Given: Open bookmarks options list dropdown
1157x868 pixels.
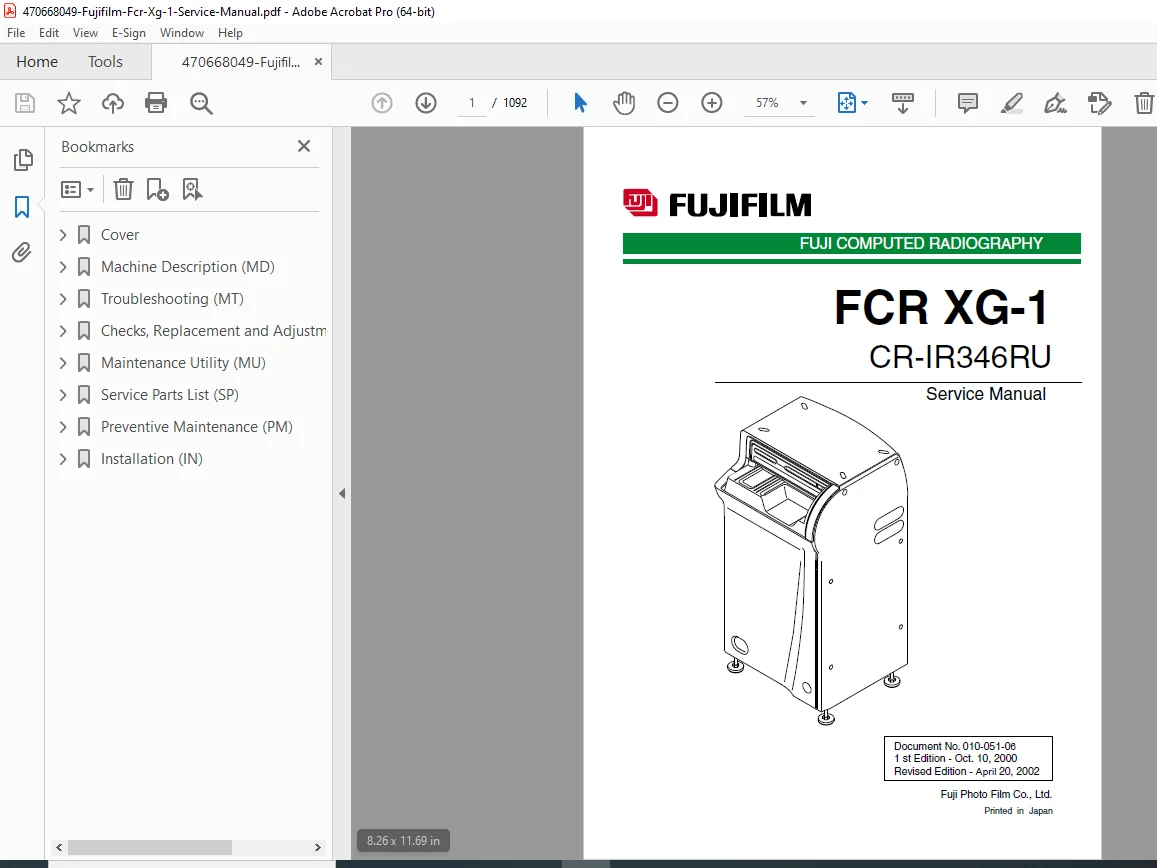Looking at the screenshot, I should coord(77,190).
